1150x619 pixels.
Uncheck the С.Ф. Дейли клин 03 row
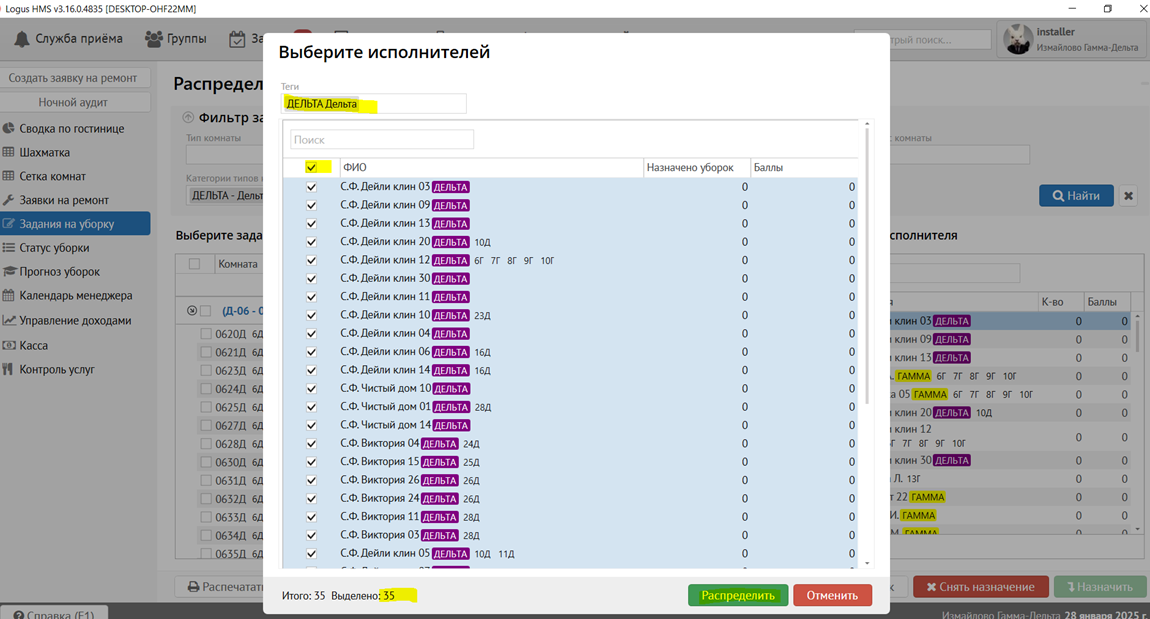click(311, 187)
